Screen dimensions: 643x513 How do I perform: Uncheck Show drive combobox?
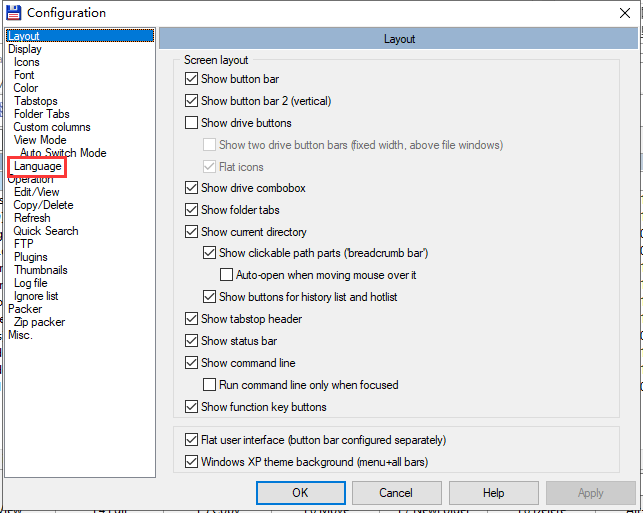point(192,188)
